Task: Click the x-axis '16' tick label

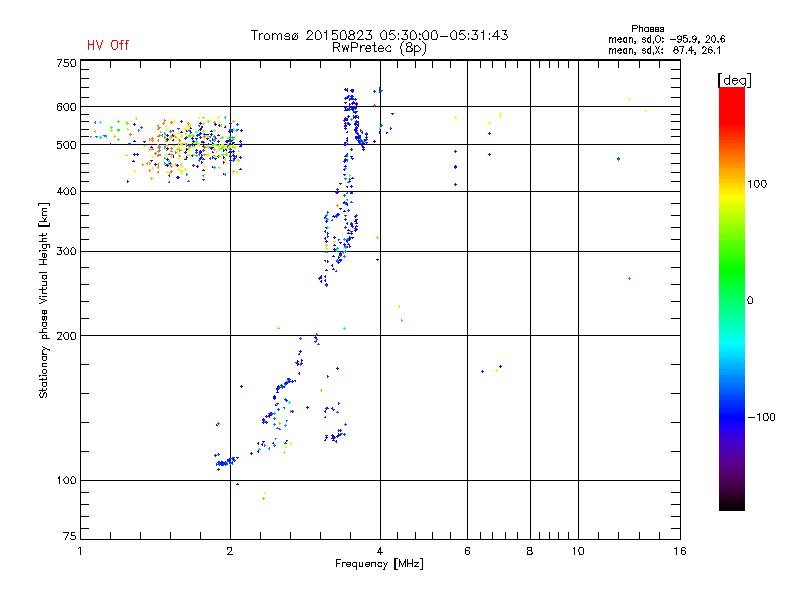Action: [680, 551]
